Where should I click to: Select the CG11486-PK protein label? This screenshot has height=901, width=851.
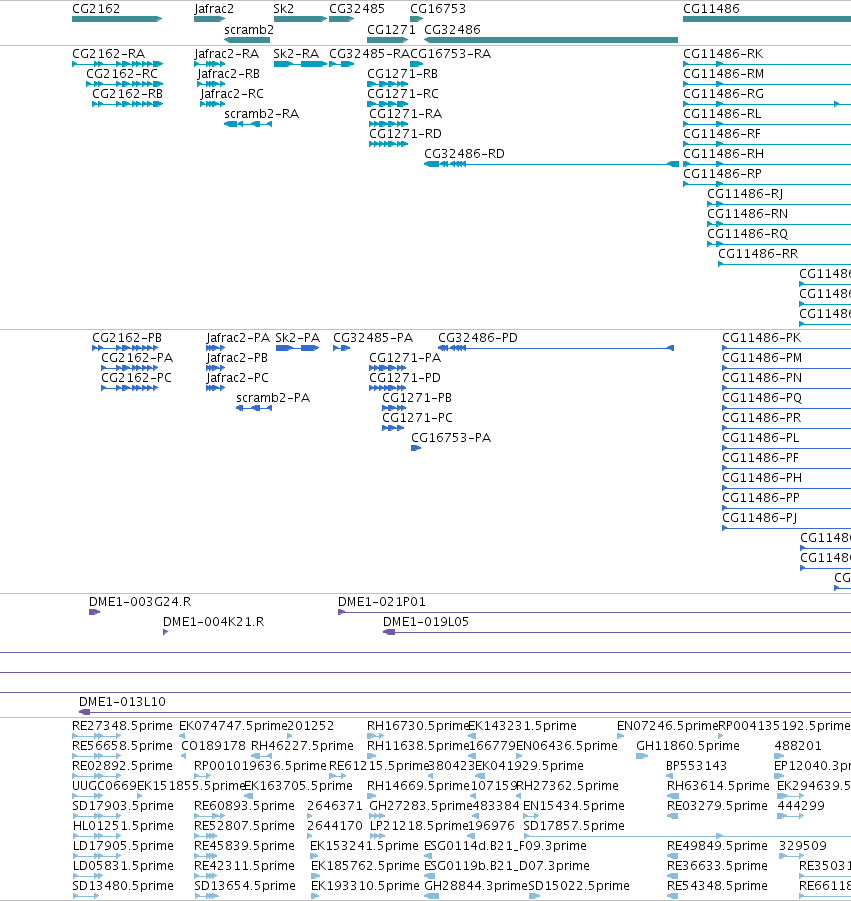point(761,337)
